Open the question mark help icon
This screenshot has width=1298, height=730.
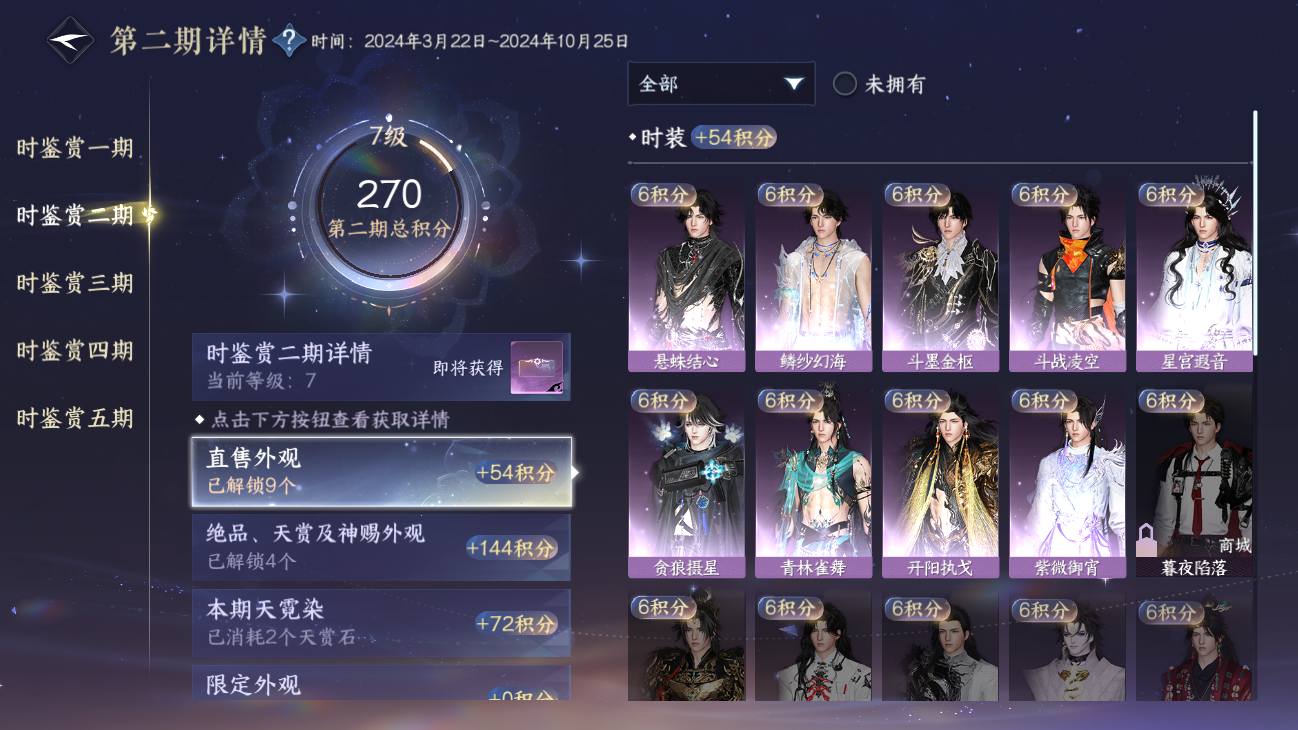[289, 41]
